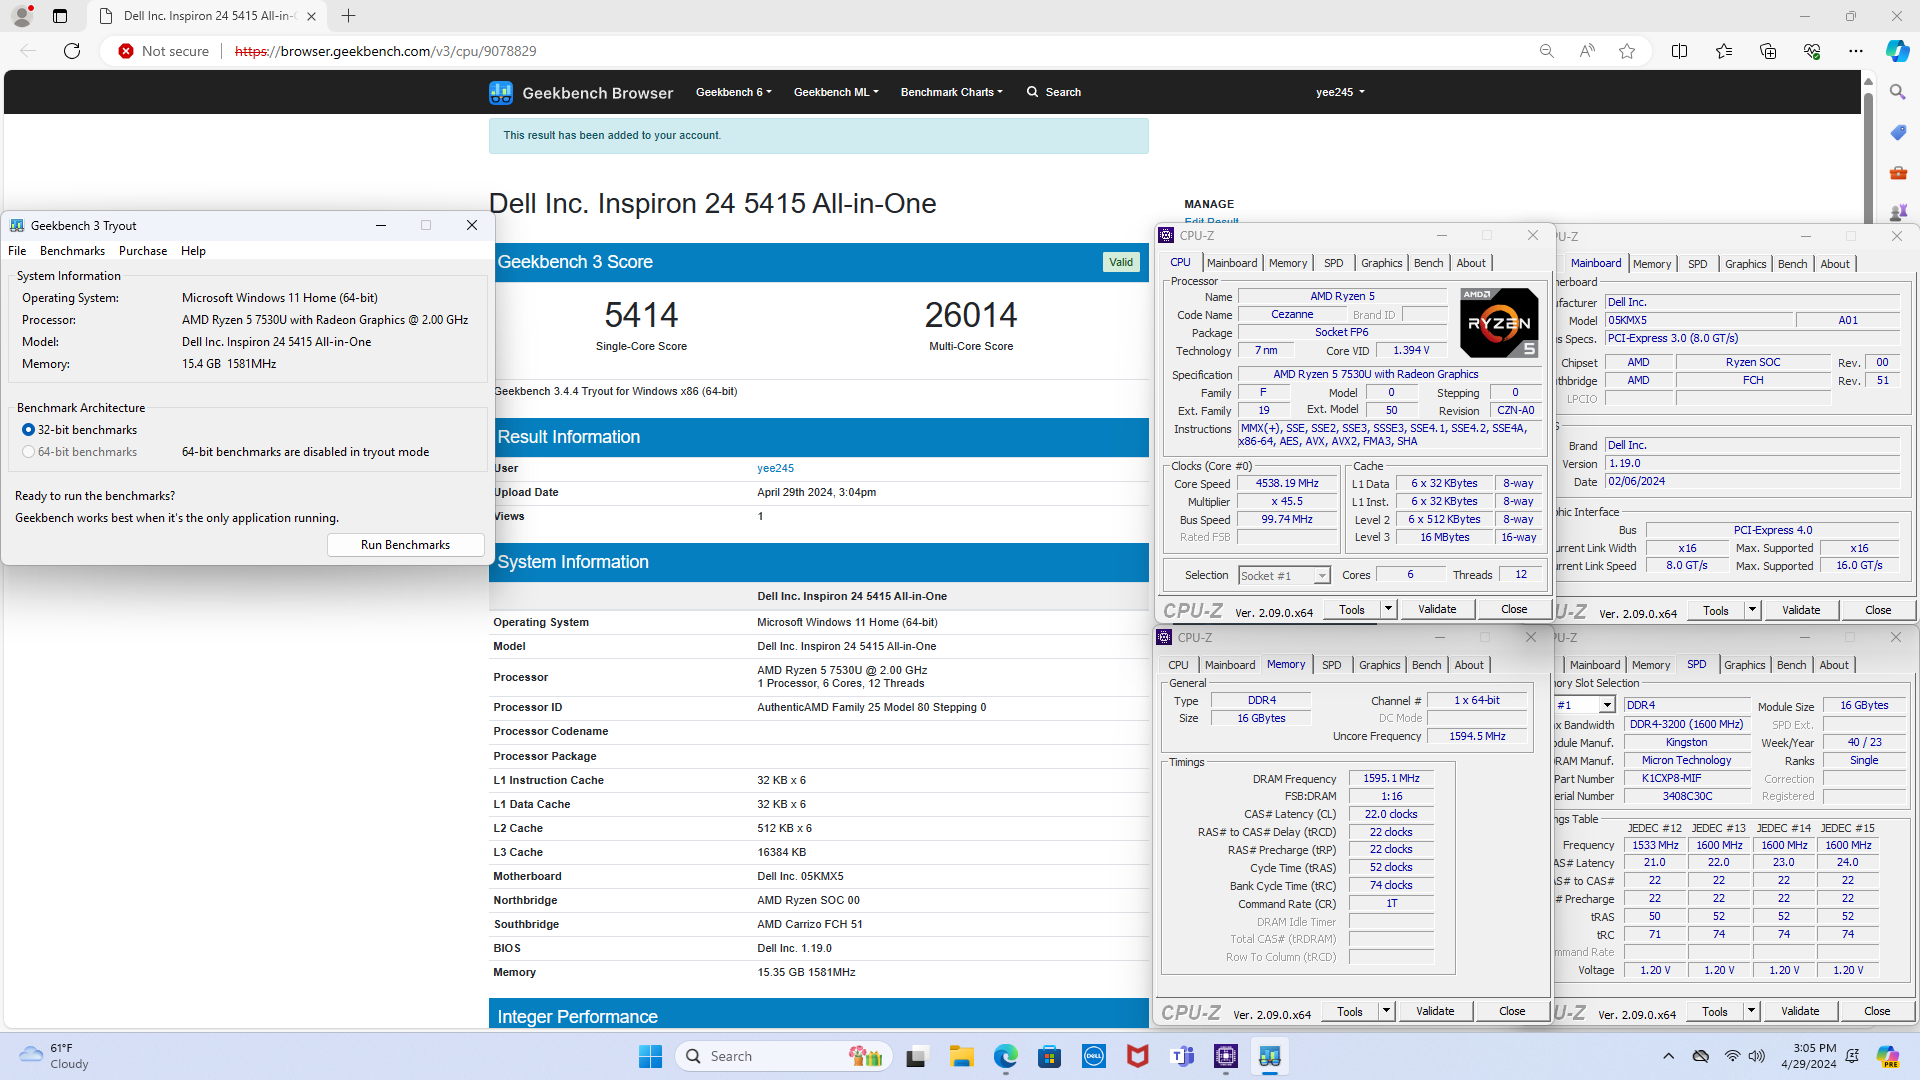Open the yee245 user link in Result Information
Screen dimensions: 1920x1080
click(775, 468)
